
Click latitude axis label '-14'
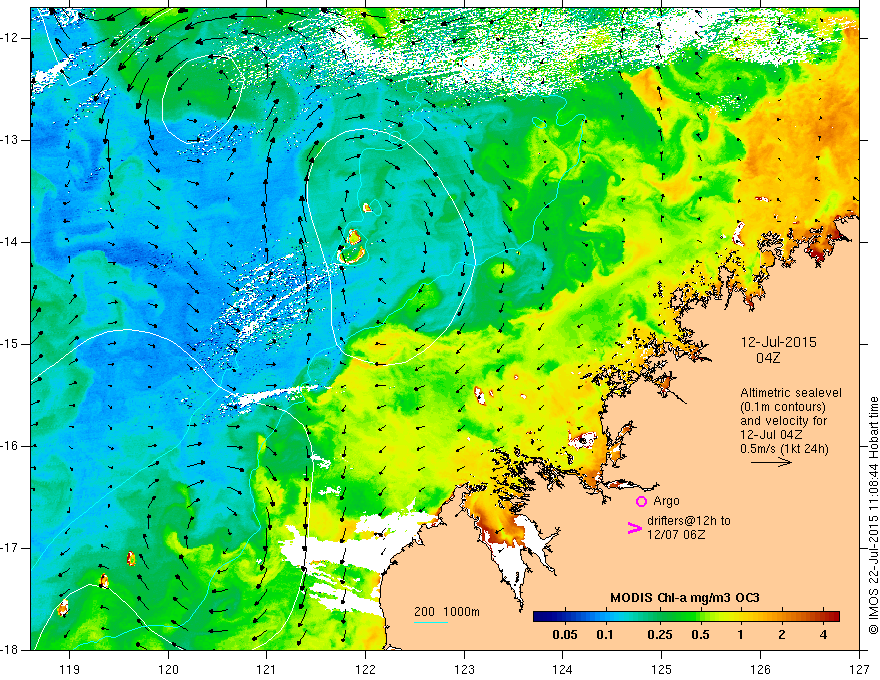(x=10, y=242)
